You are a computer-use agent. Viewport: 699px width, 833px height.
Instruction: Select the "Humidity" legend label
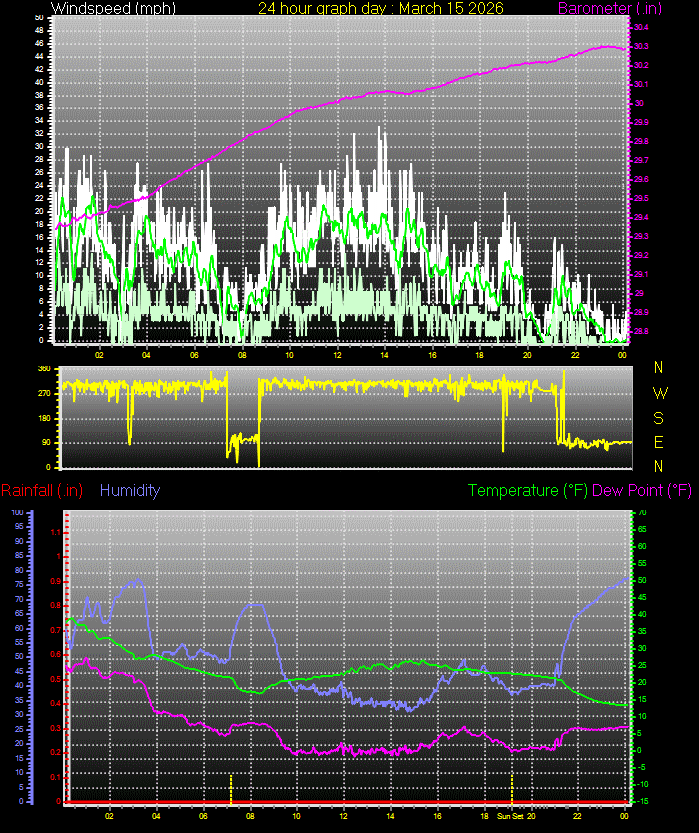130,490
